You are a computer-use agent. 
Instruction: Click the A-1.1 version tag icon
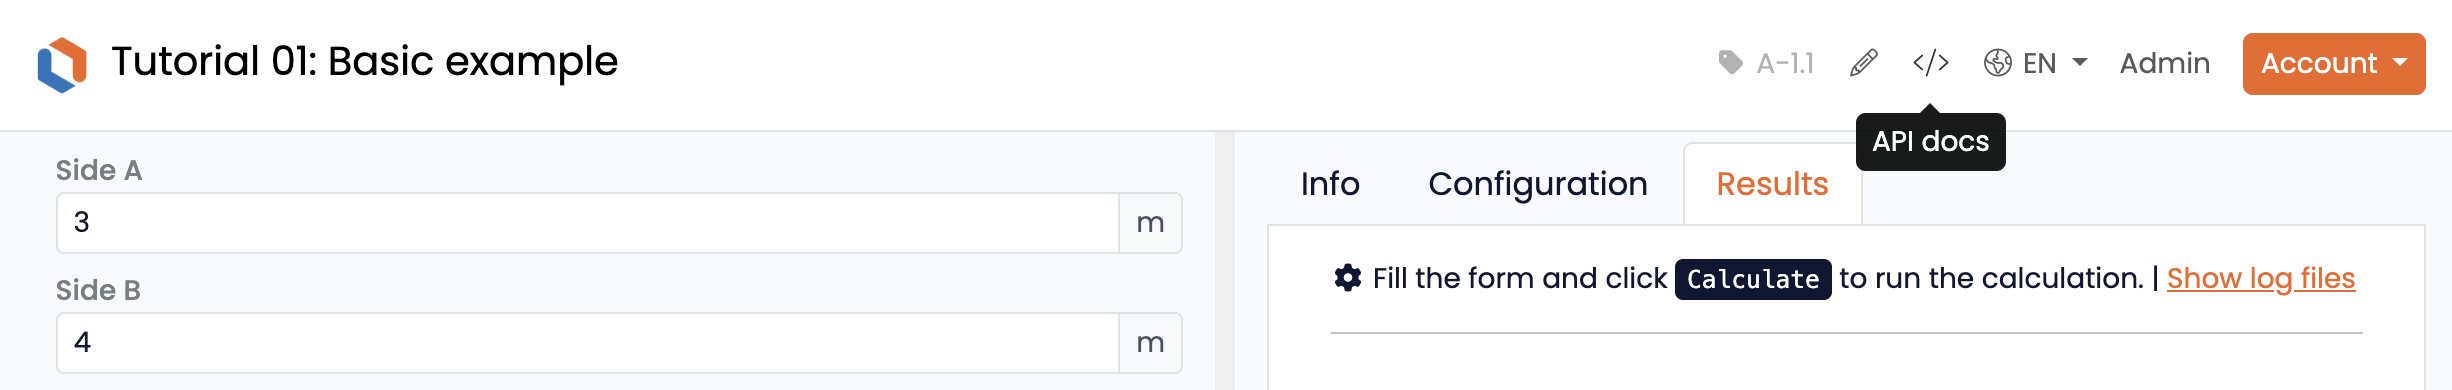point(1730,63)
